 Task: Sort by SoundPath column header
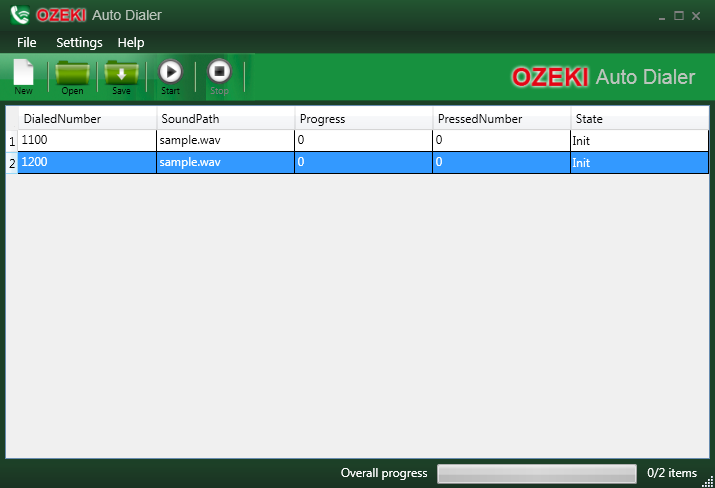click(x=225, y=119)
